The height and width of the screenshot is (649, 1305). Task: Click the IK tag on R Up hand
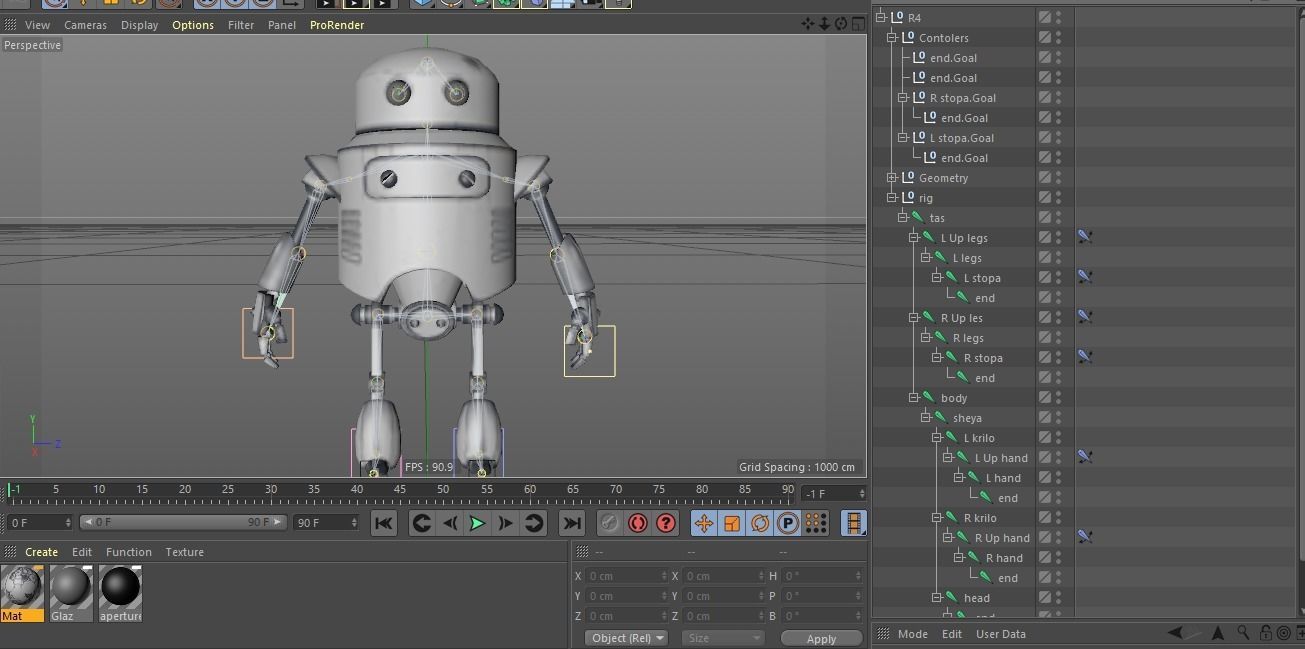point(1084,537)
